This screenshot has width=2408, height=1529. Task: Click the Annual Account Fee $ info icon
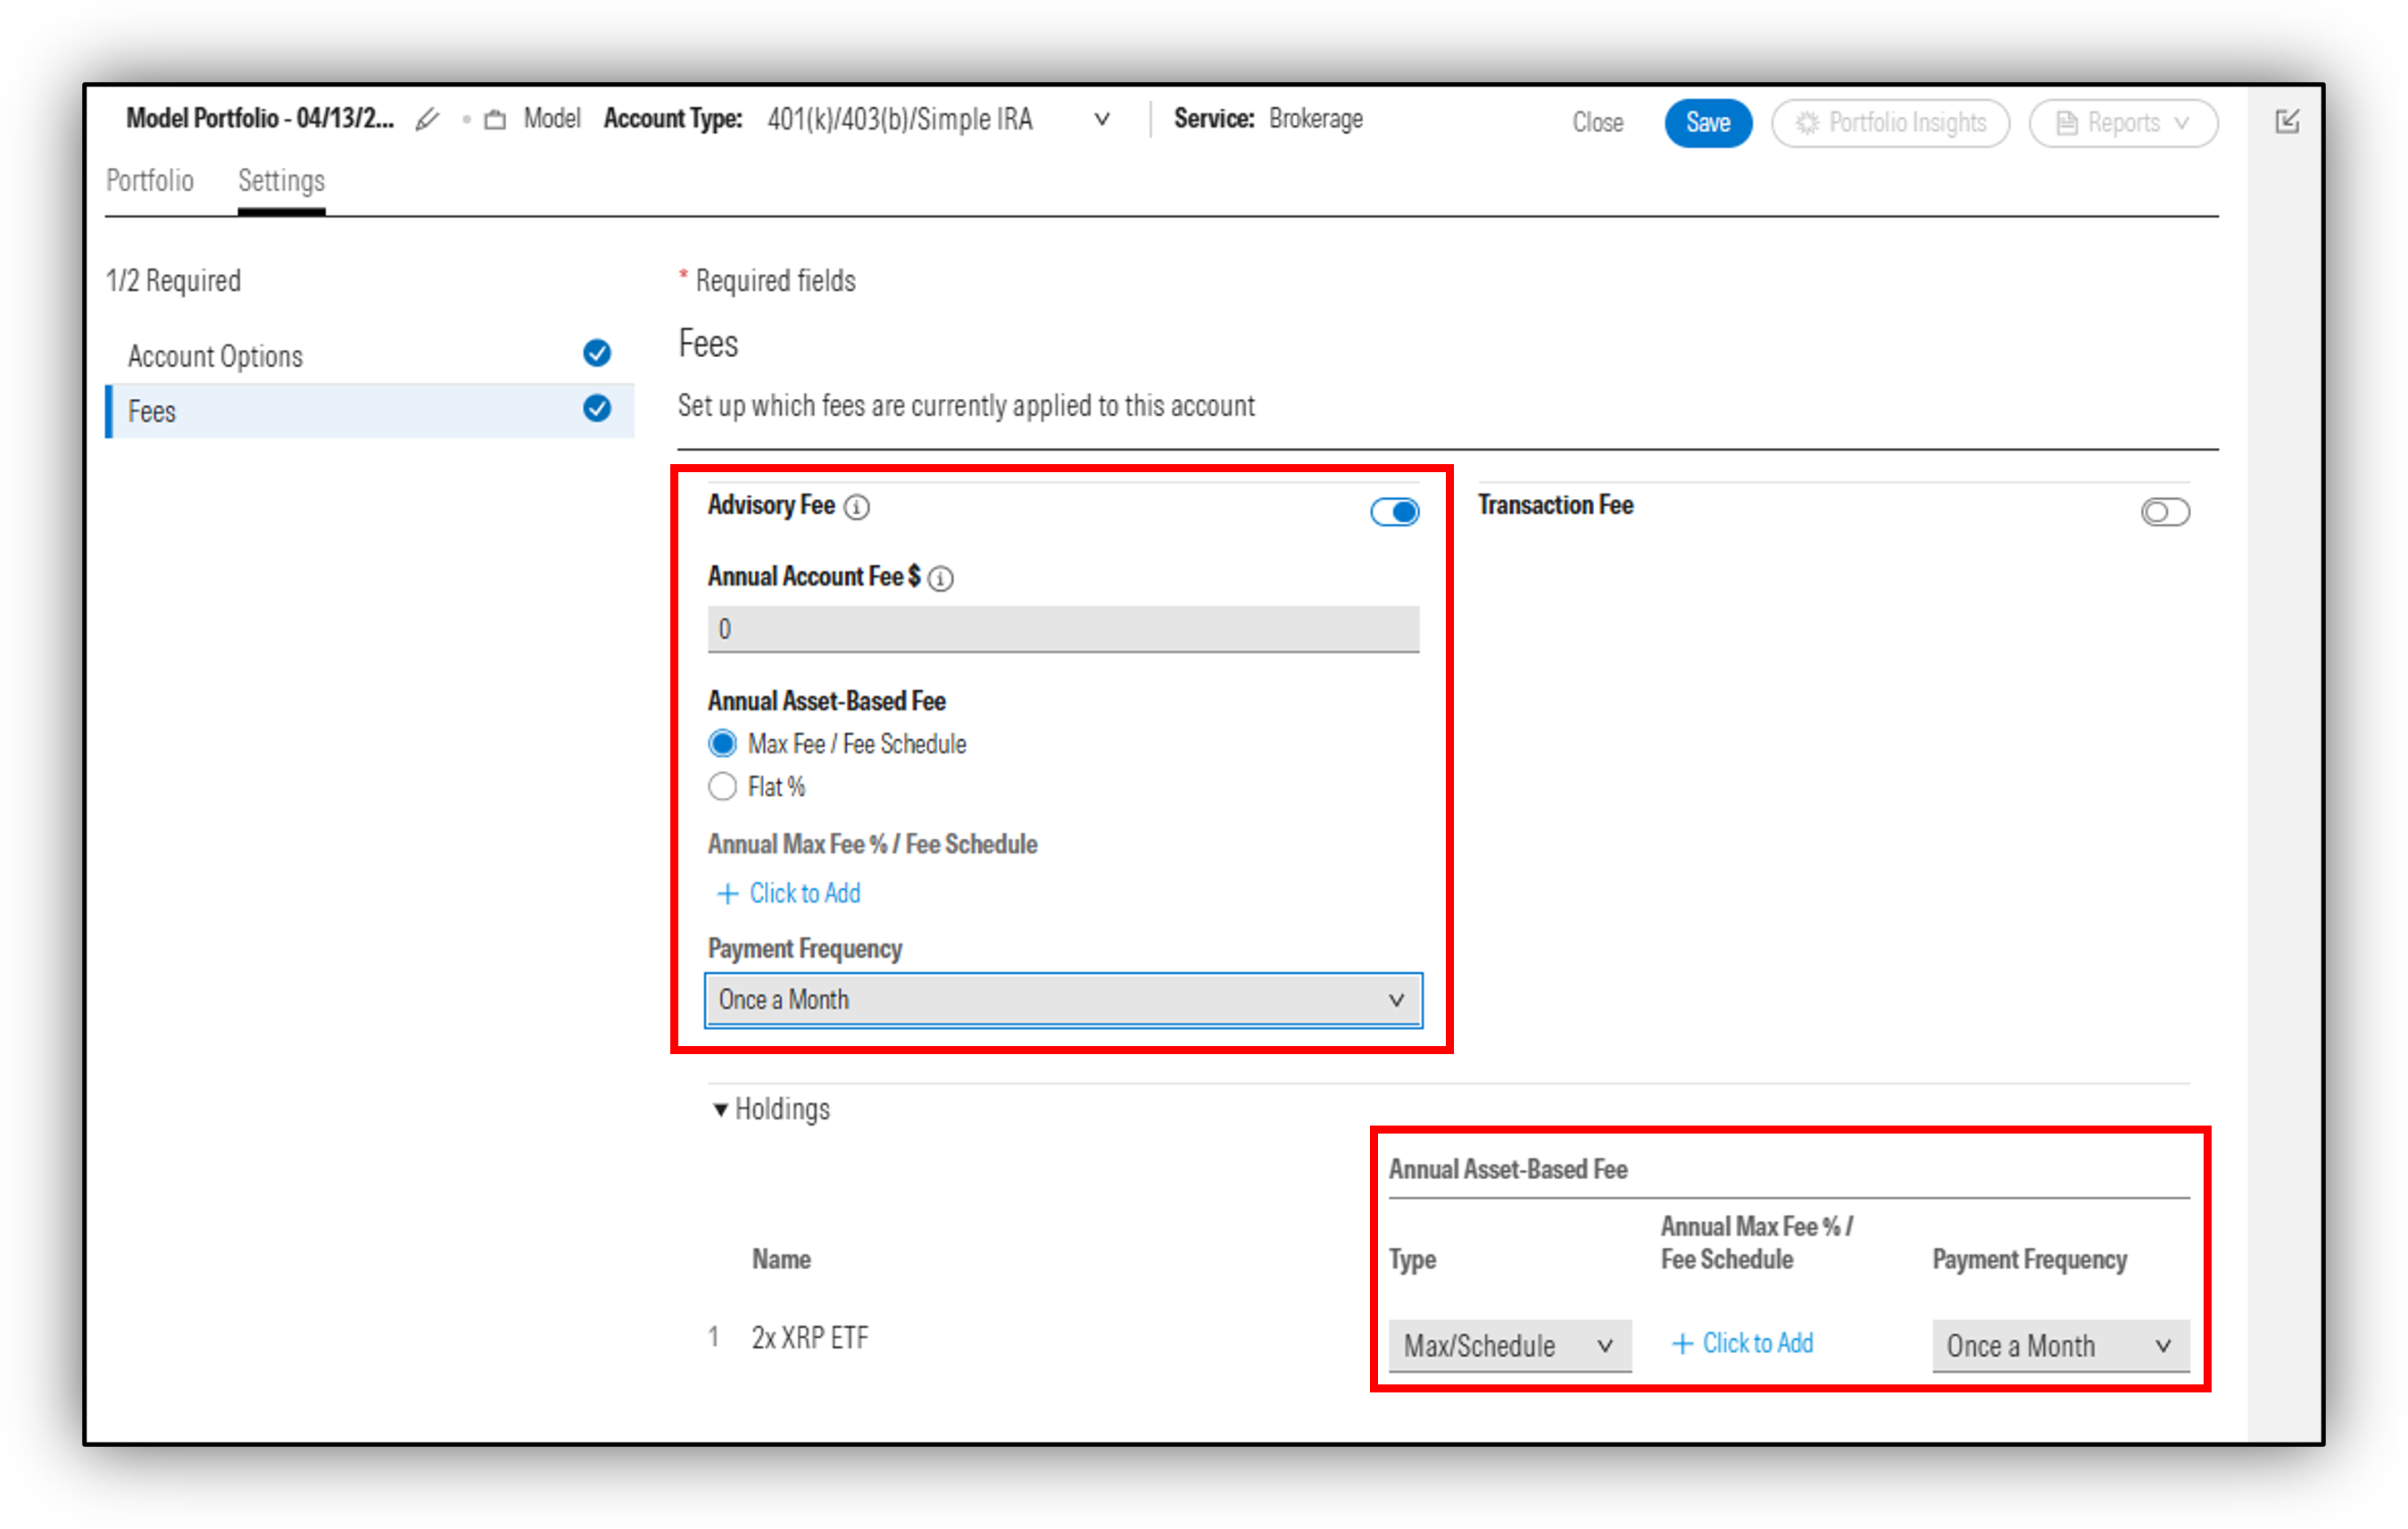[941, 578]
